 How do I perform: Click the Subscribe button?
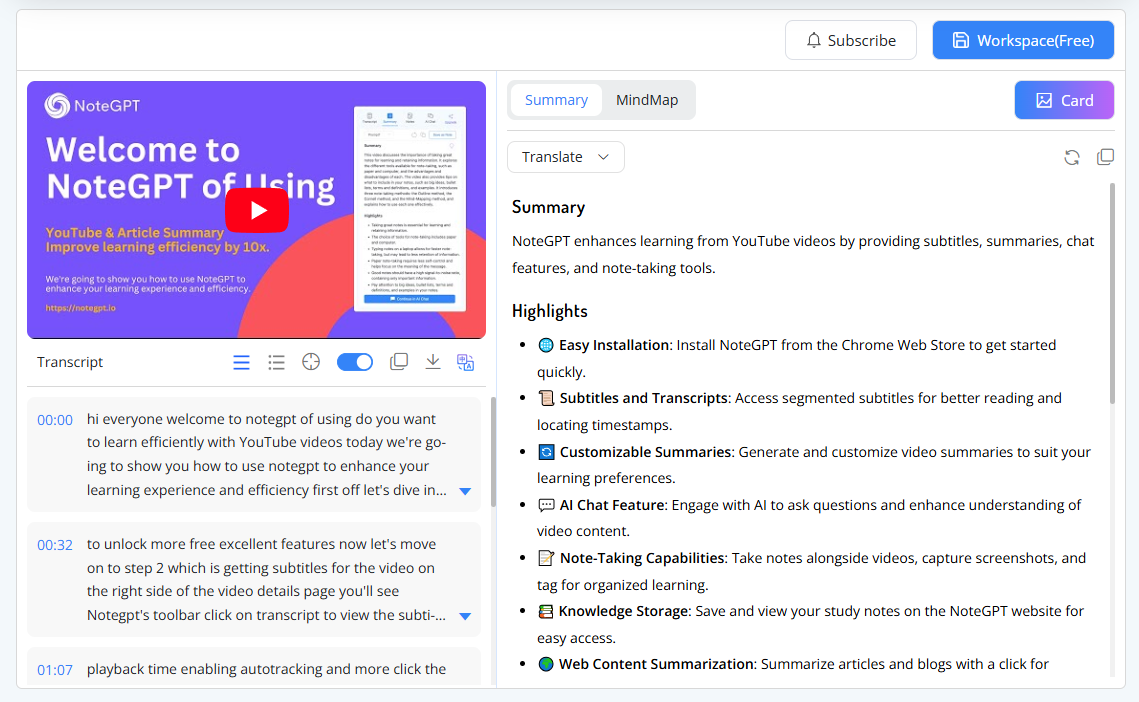[851, 40]
